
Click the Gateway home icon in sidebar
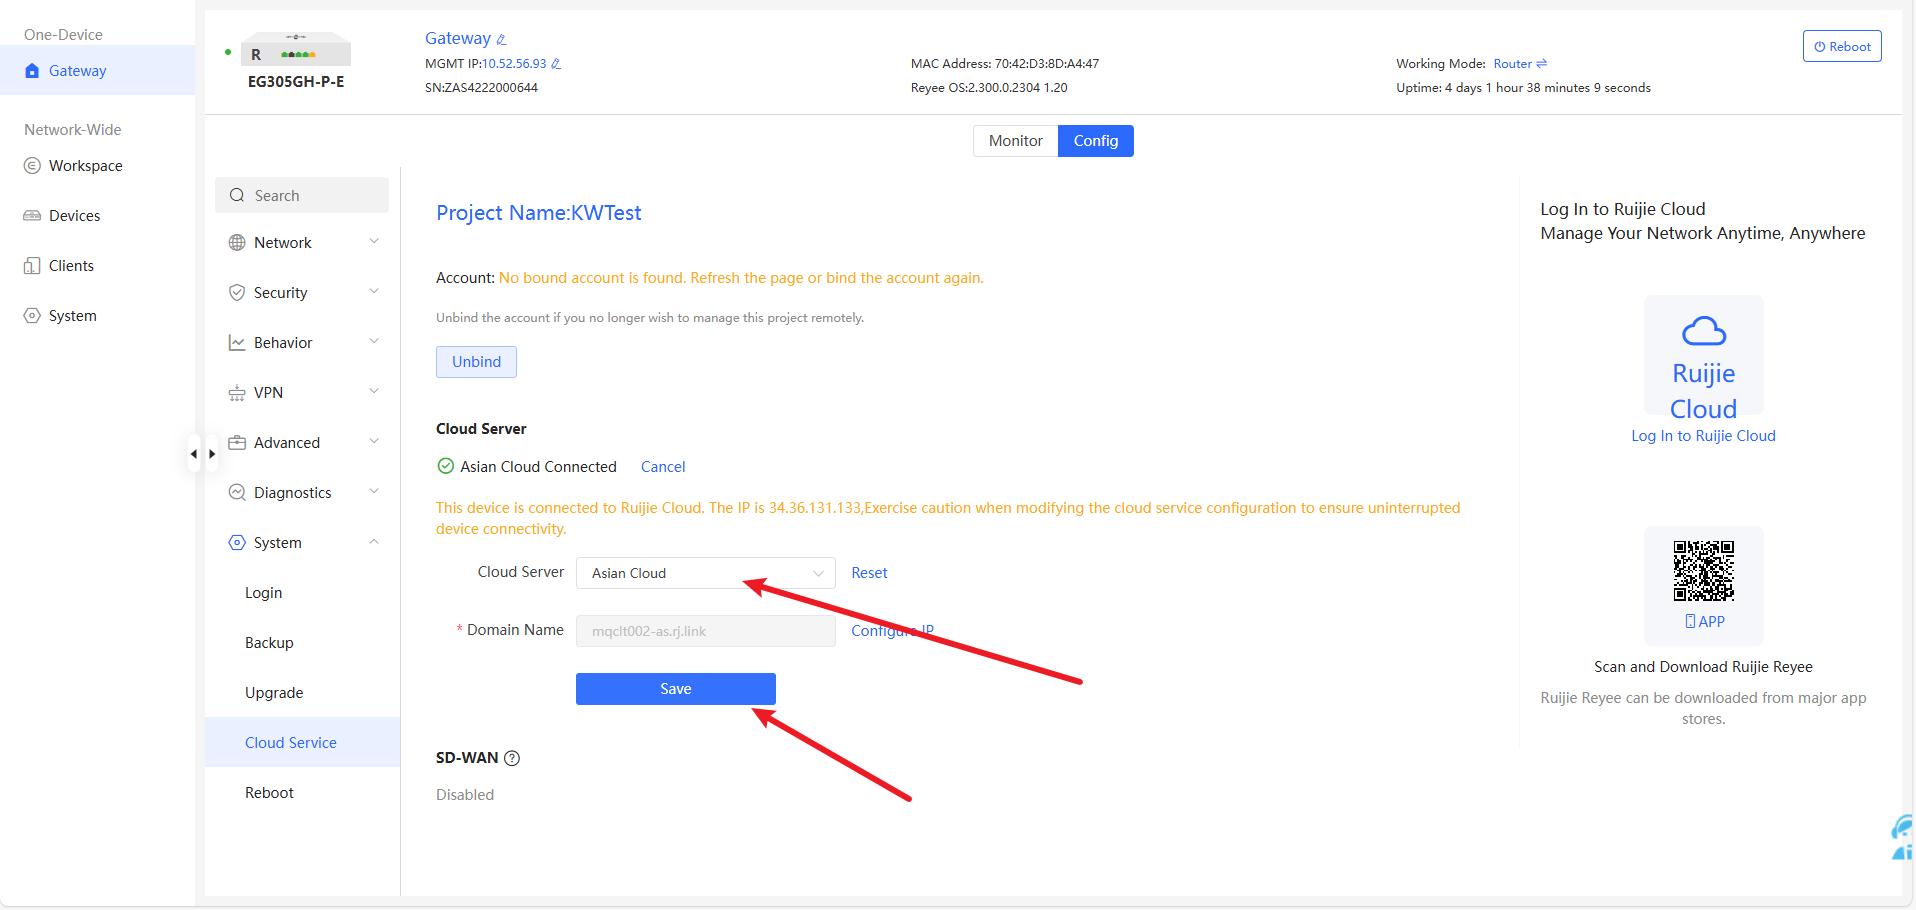click(32, 70)
